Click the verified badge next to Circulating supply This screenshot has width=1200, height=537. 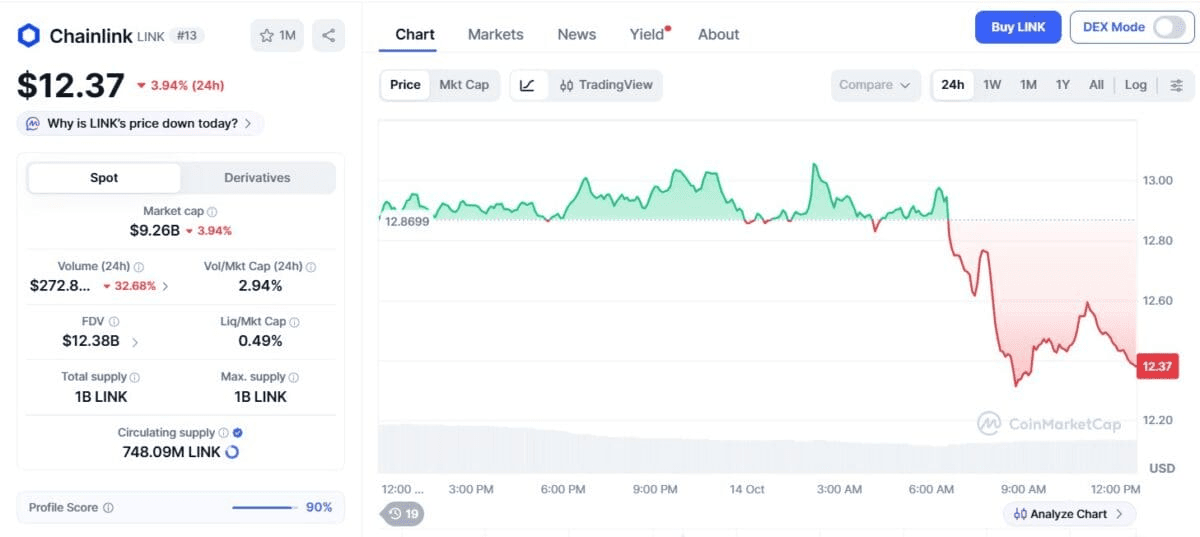tap(238, 433)
